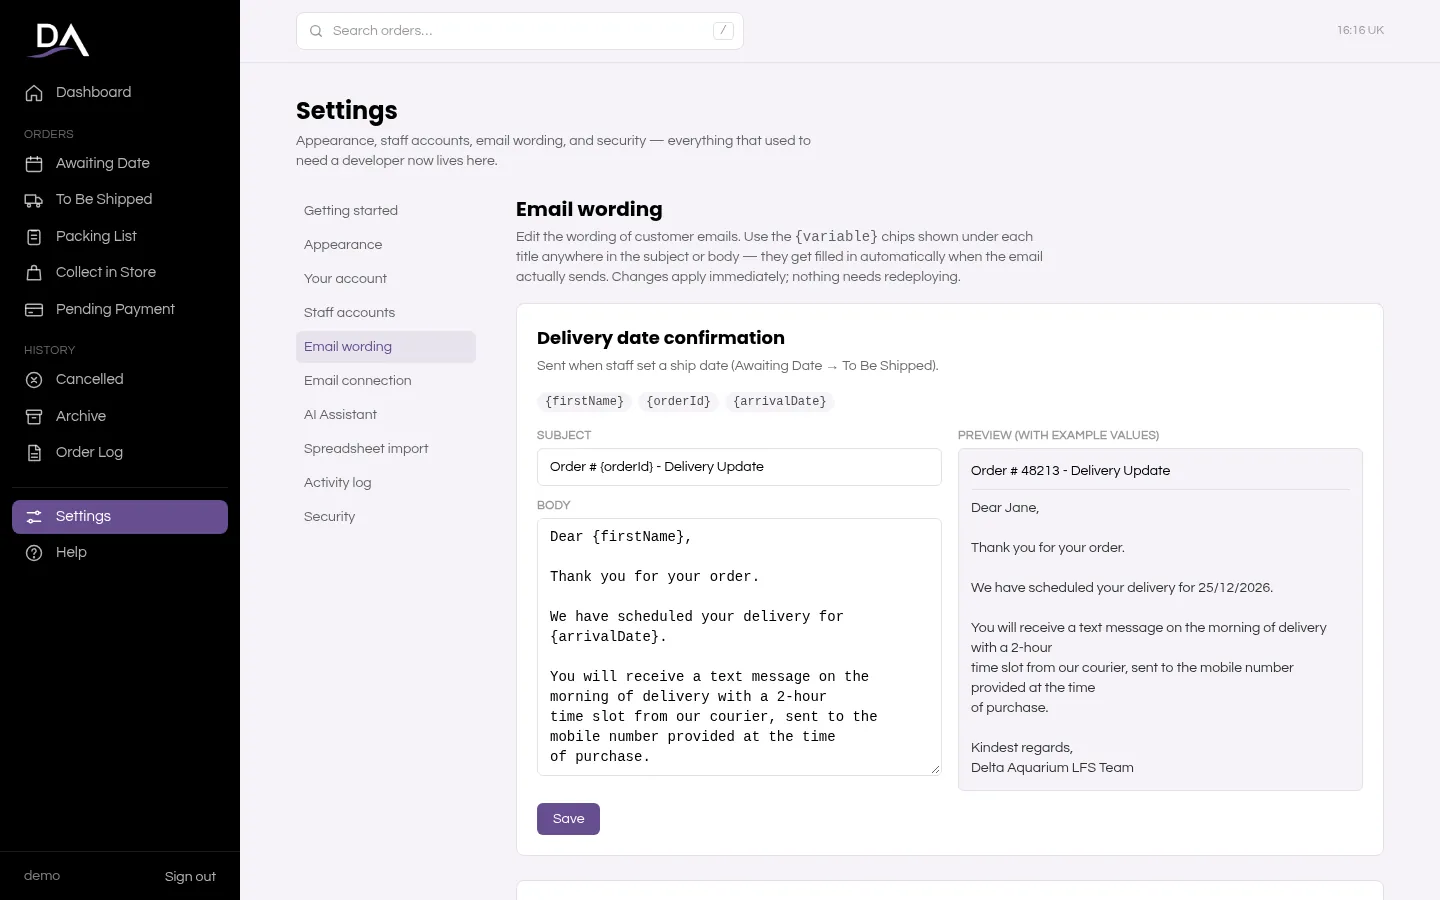Insert the {firstName} variable chip
The height and width of the screenshot is (900, 1440).
[x=584, y=402]
